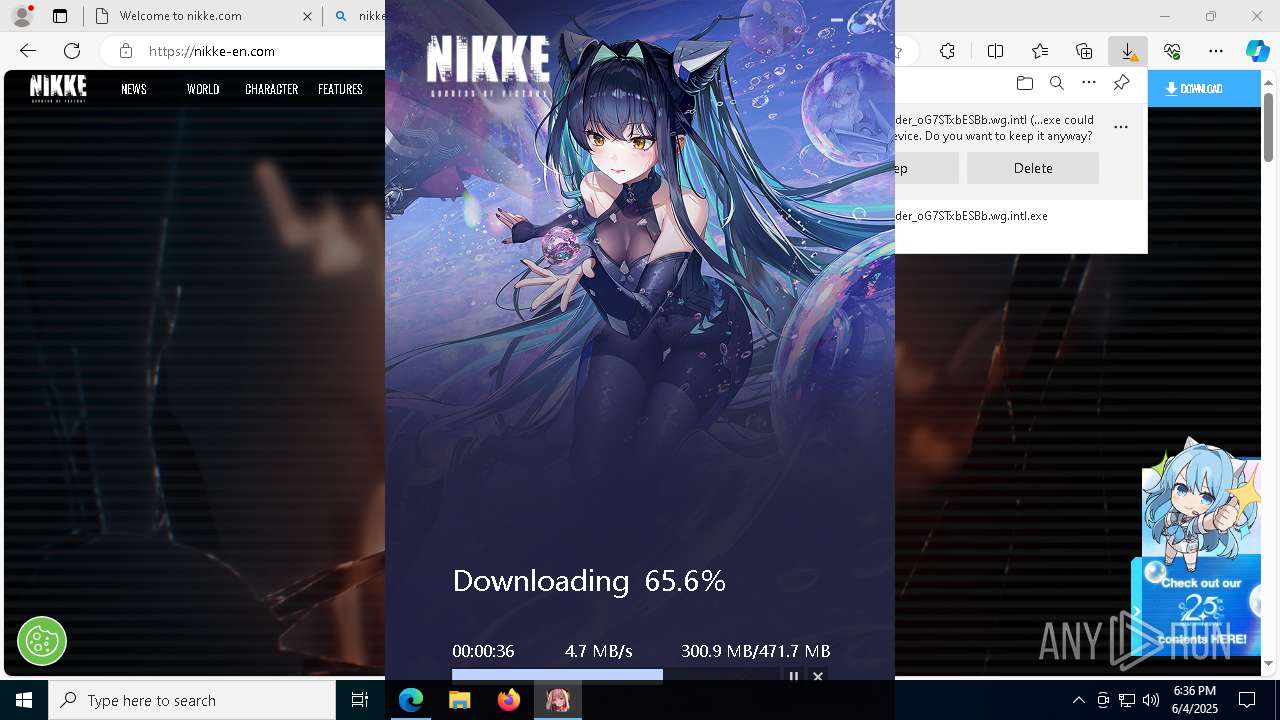Open NEWS in nikke site navigation
The width and height of the screenshot is (1280, 720).
134,89
